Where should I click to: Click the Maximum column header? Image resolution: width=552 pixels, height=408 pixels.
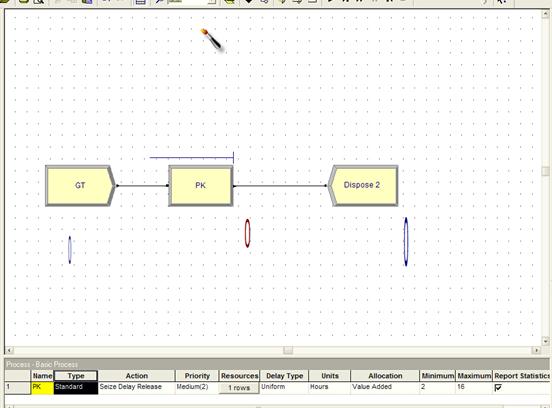[x=474, y=376]
